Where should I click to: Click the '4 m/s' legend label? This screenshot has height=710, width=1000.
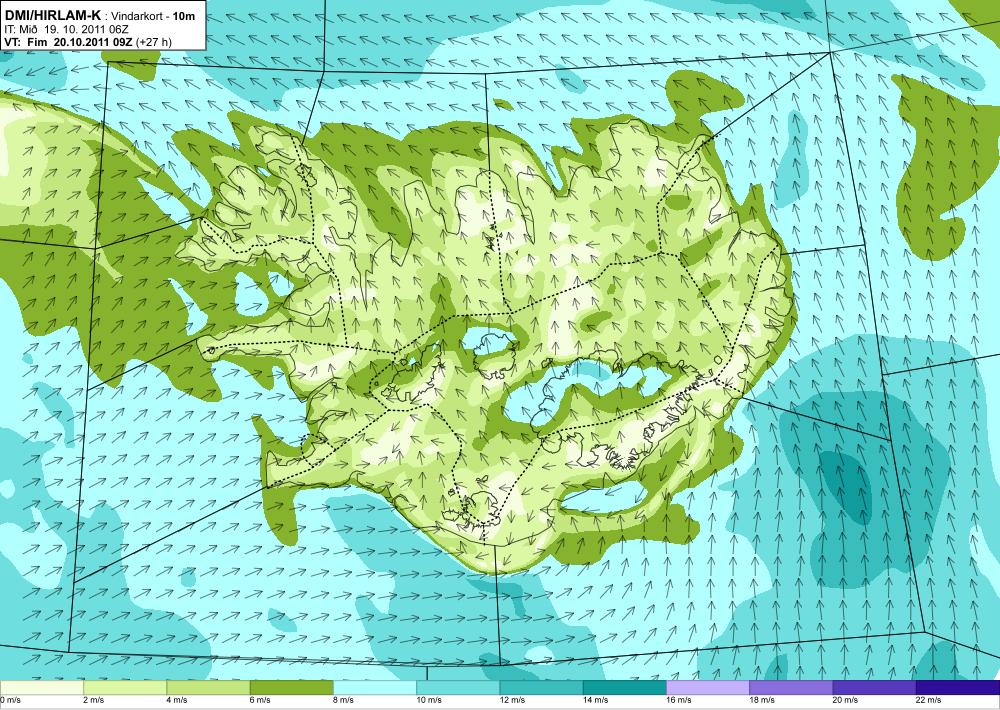click(x=177, y=700)
